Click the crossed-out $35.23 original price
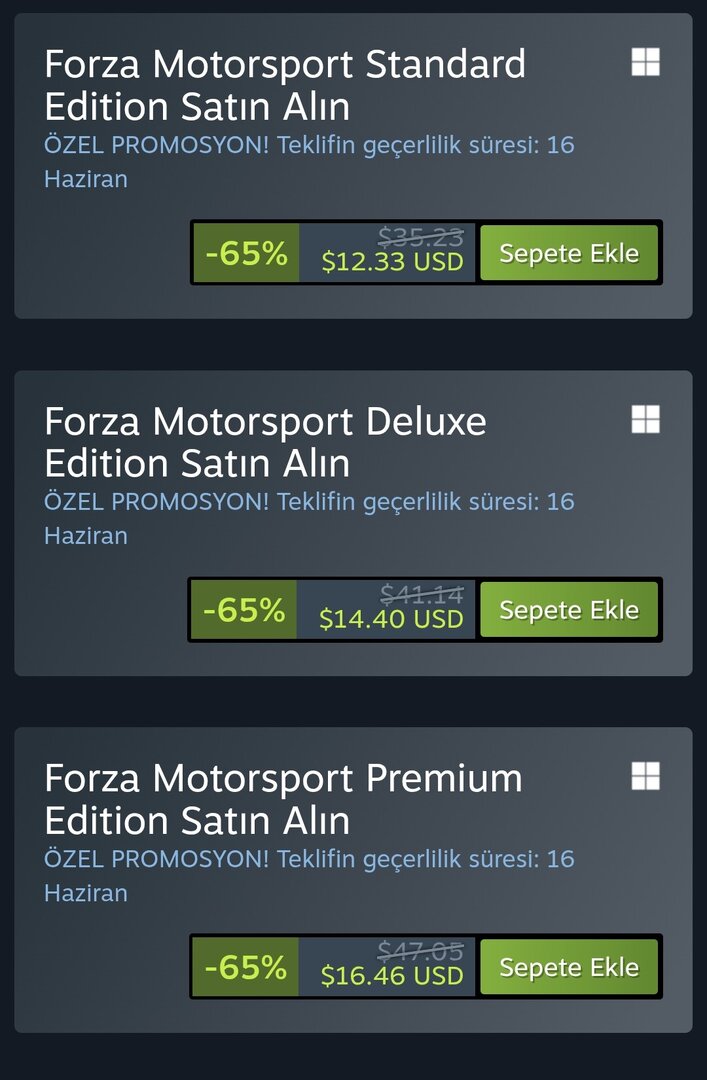Screen dimensions: 707x1080 [420, 237]
